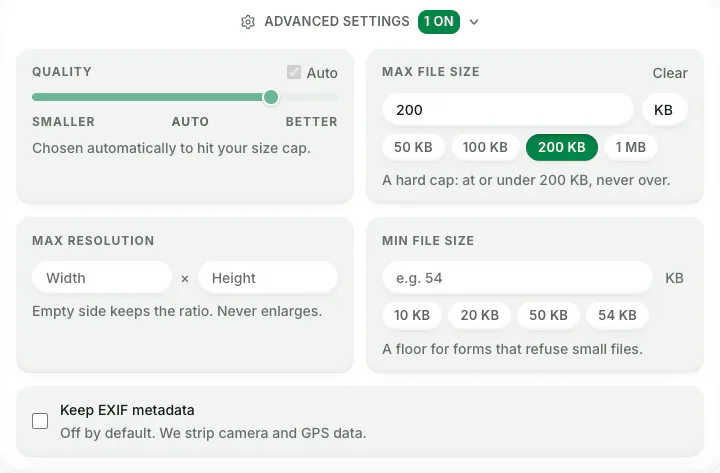The width and height of the screenshot is (720, 473).
Task: Click Clear in Max File Size
Action: (670, 73)
